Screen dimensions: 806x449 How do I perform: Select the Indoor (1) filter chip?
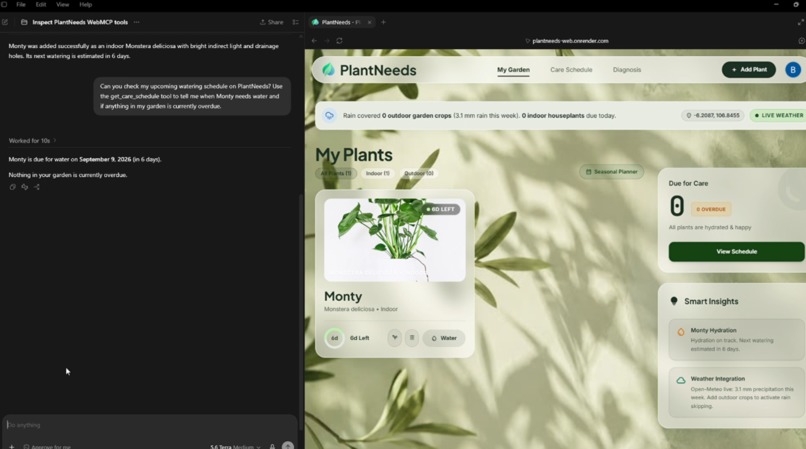coord(377,173)
